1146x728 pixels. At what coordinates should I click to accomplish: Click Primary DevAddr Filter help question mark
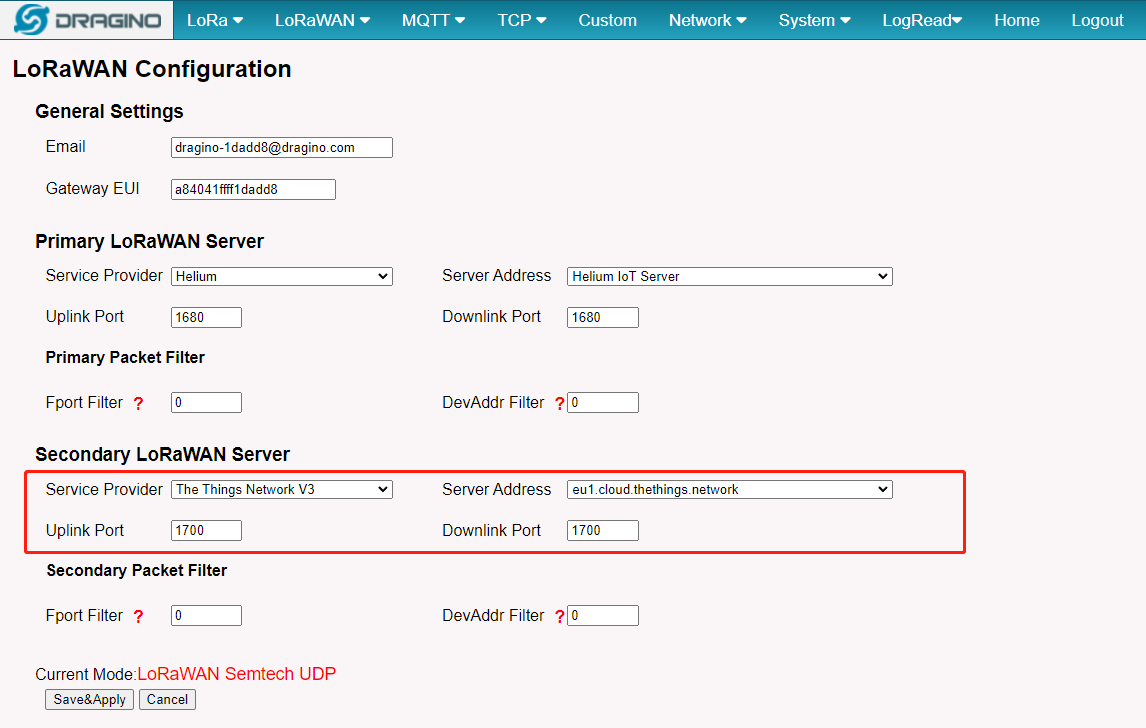[559, 403]
